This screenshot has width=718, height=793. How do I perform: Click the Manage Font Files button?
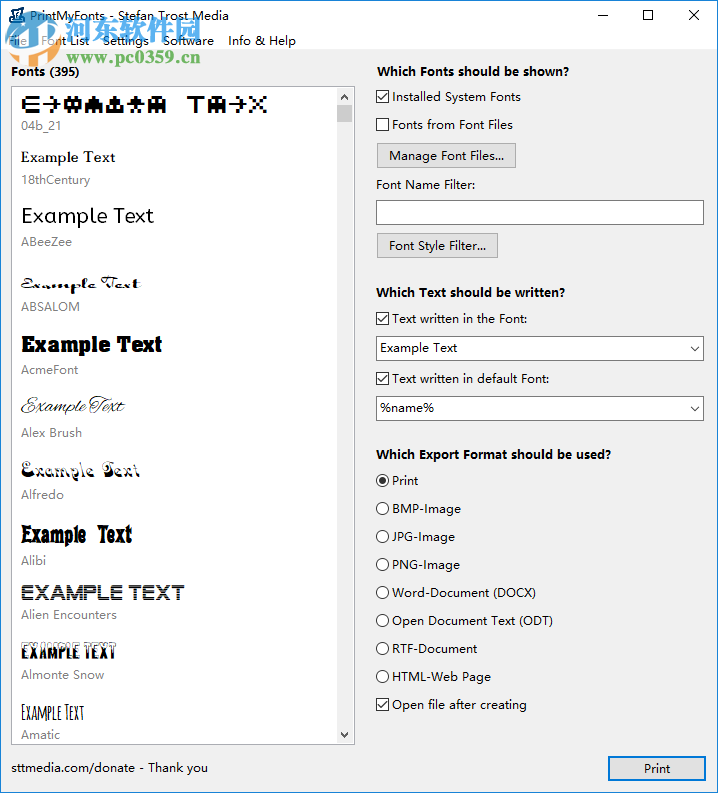[x=446, y=156]
